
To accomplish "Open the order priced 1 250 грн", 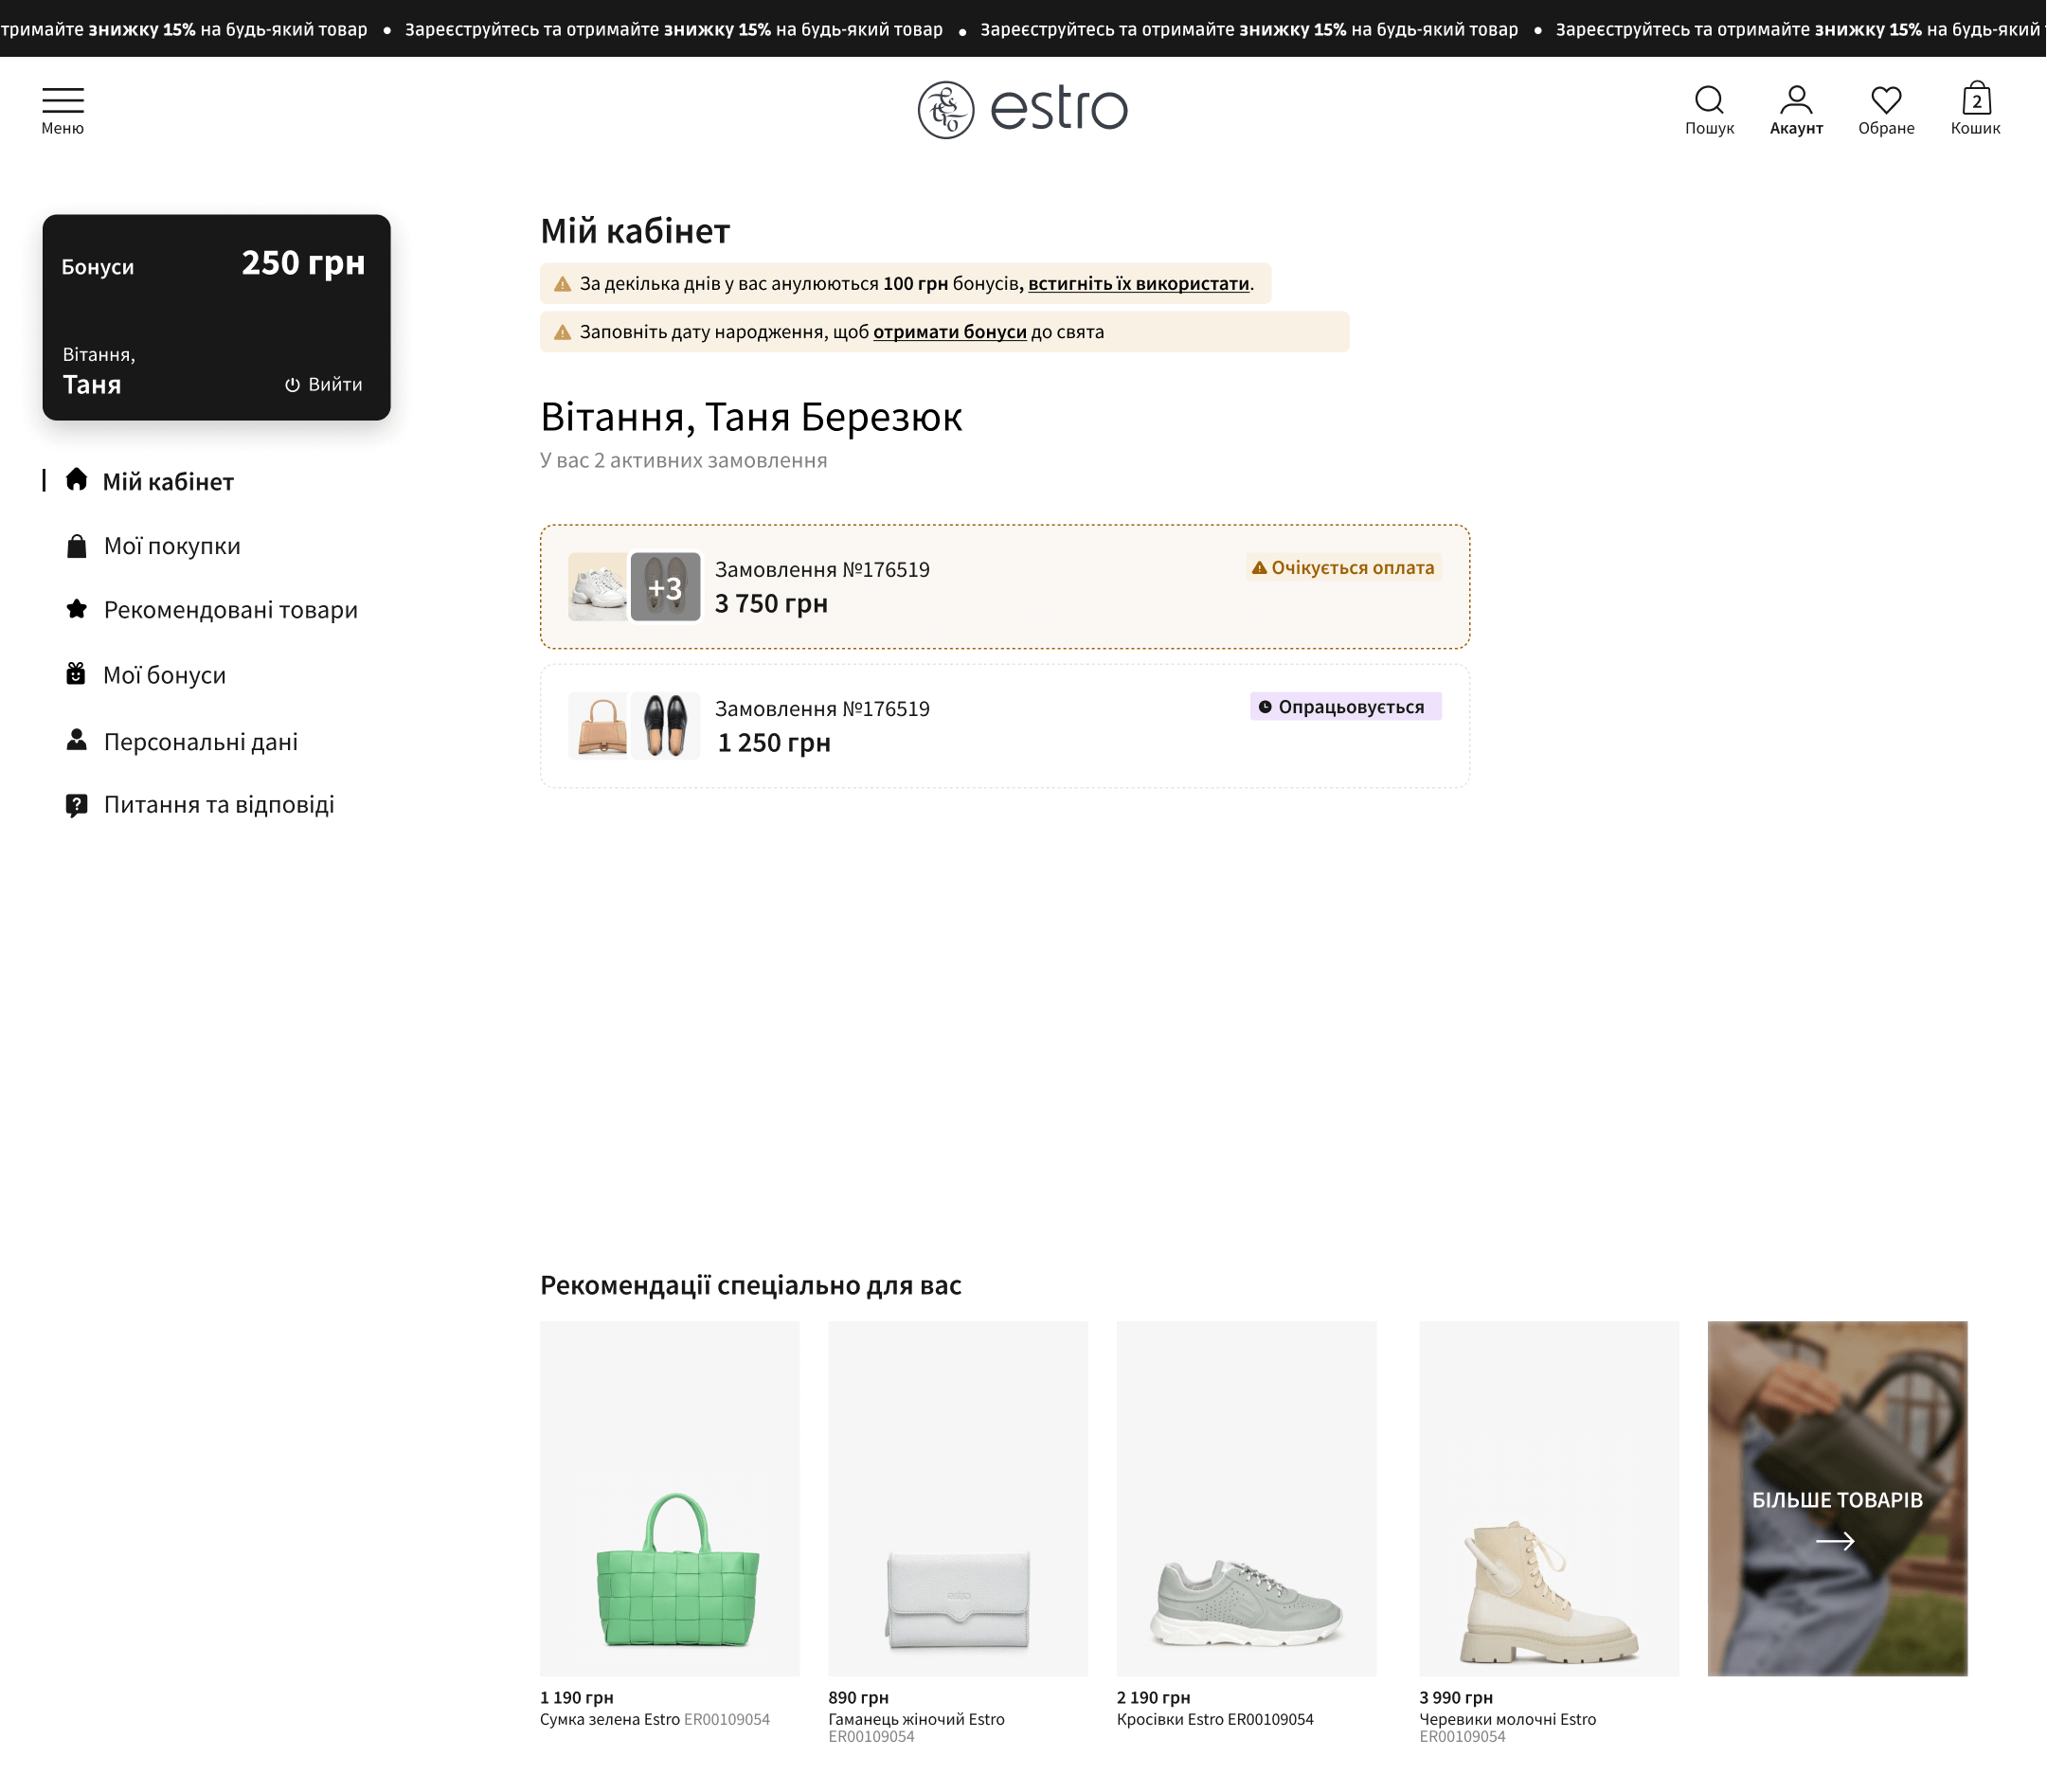I will 1005,726.
